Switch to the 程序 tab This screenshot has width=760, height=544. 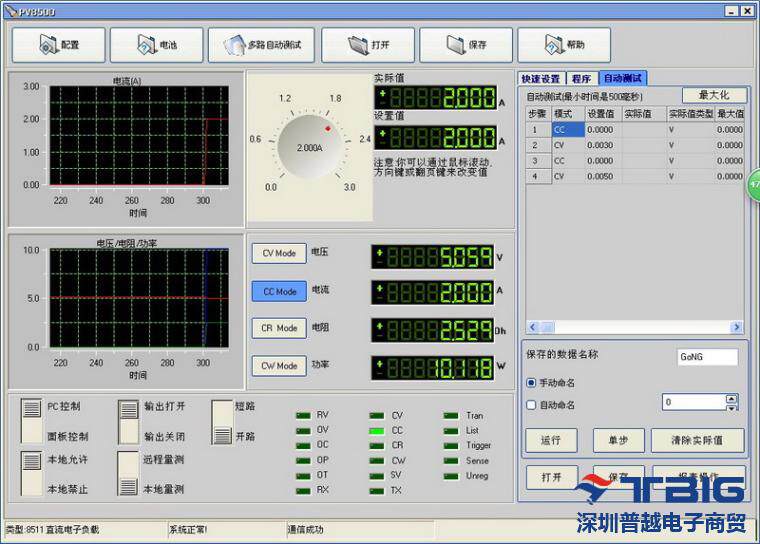point(582,78)
